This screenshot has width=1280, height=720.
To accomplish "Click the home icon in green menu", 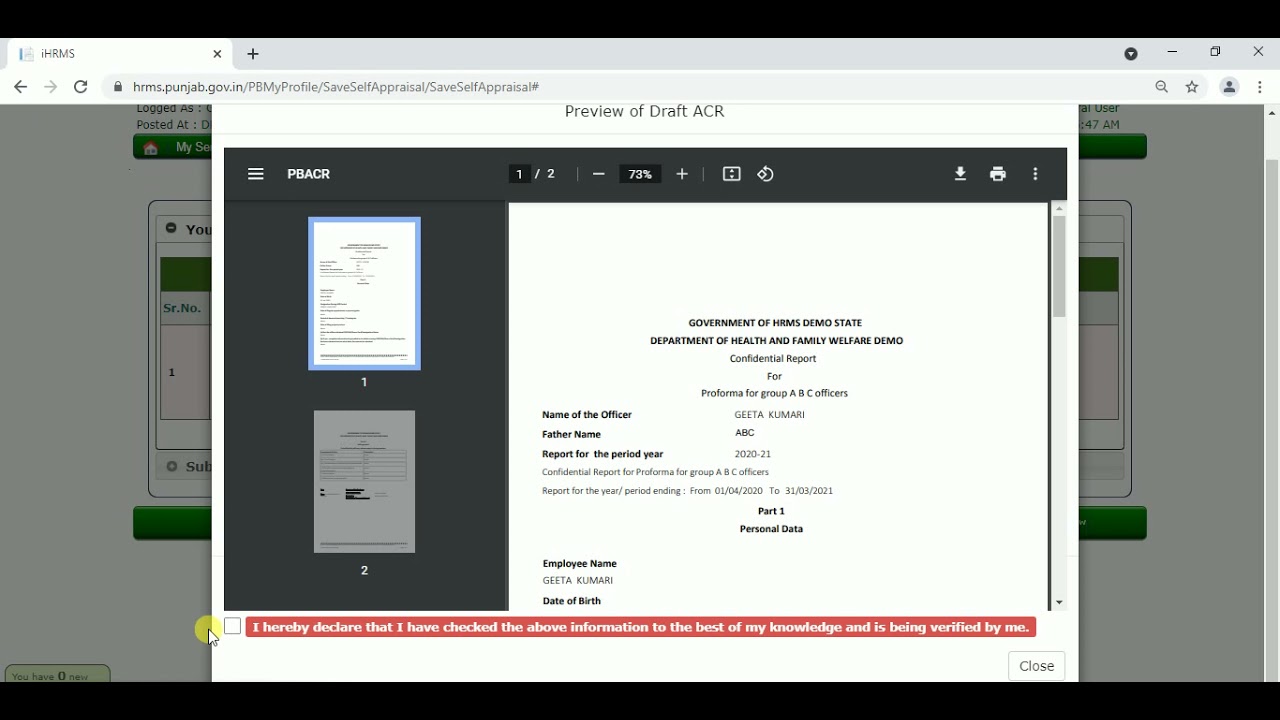I will [x=151, y=148].
